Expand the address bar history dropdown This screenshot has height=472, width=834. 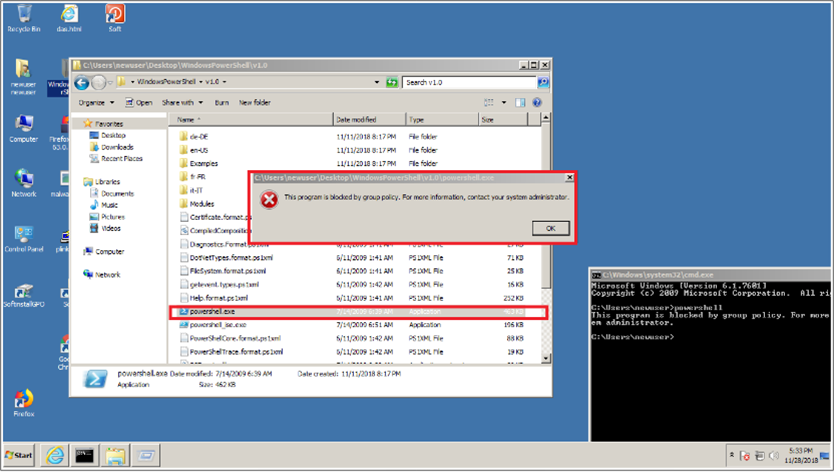377,82
